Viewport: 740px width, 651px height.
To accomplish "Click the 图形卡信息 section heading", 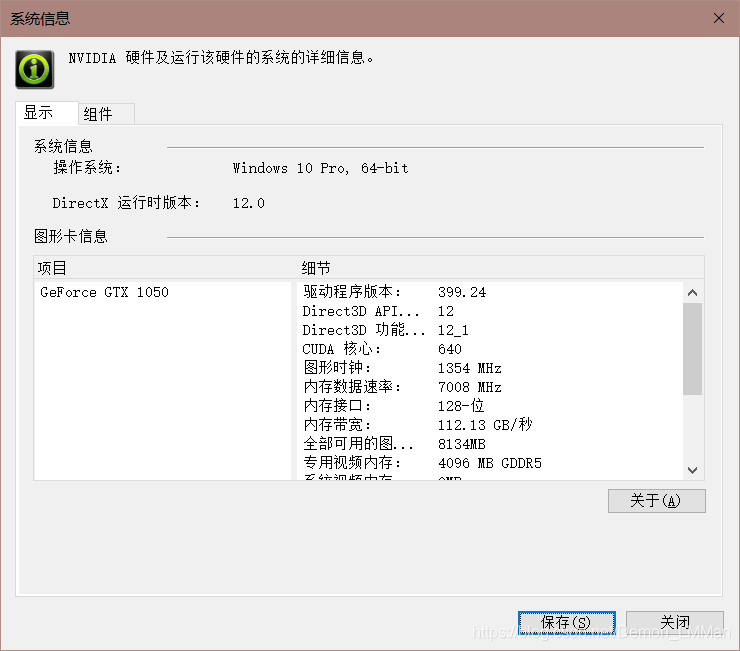I will click(71, 236).
